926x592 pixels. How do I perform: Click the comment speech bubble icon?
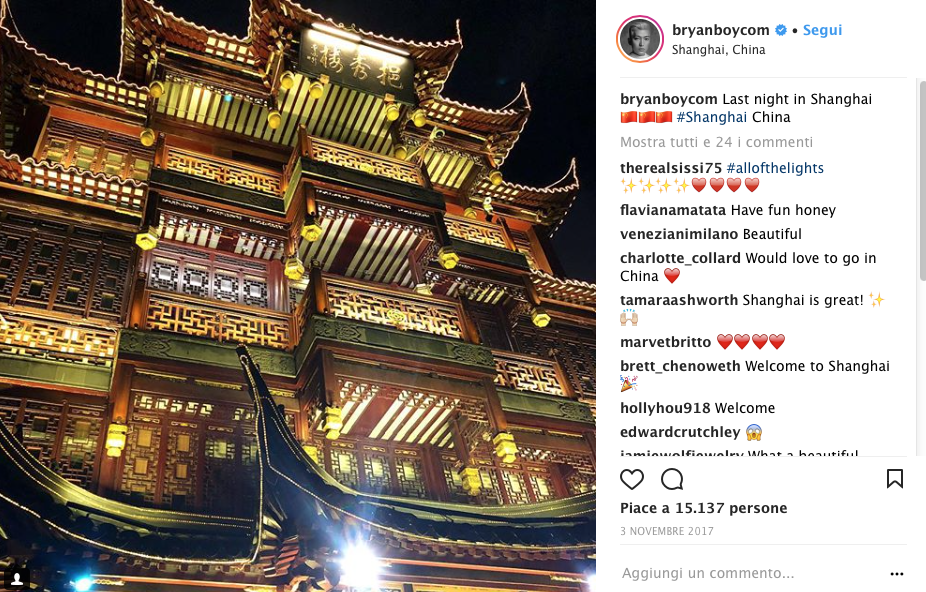672,479
